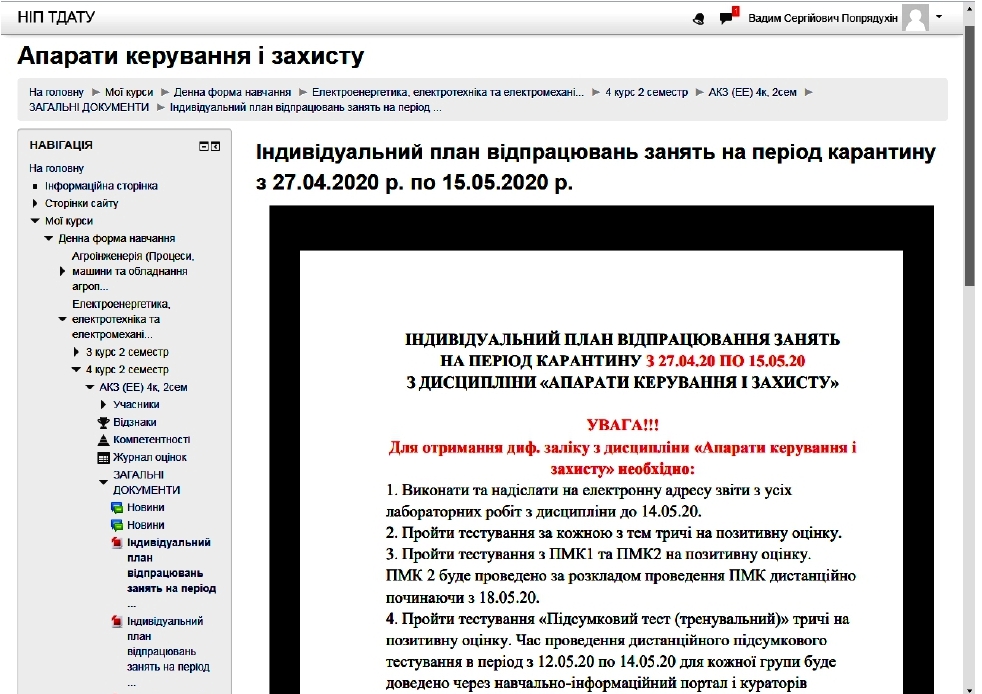Open the messages chat icon
Viewport: 982px width, 694px height.
tap(727, 18)
